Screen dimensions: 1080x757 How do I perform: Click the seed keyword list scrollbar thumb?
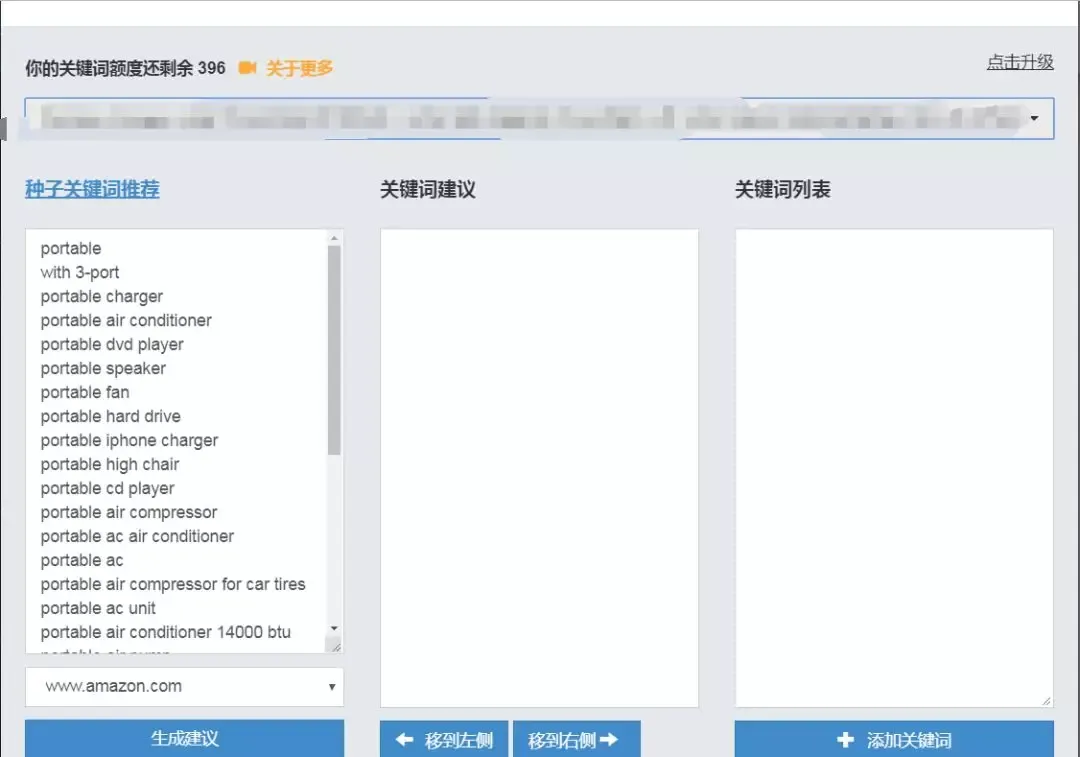pos(334,350)
